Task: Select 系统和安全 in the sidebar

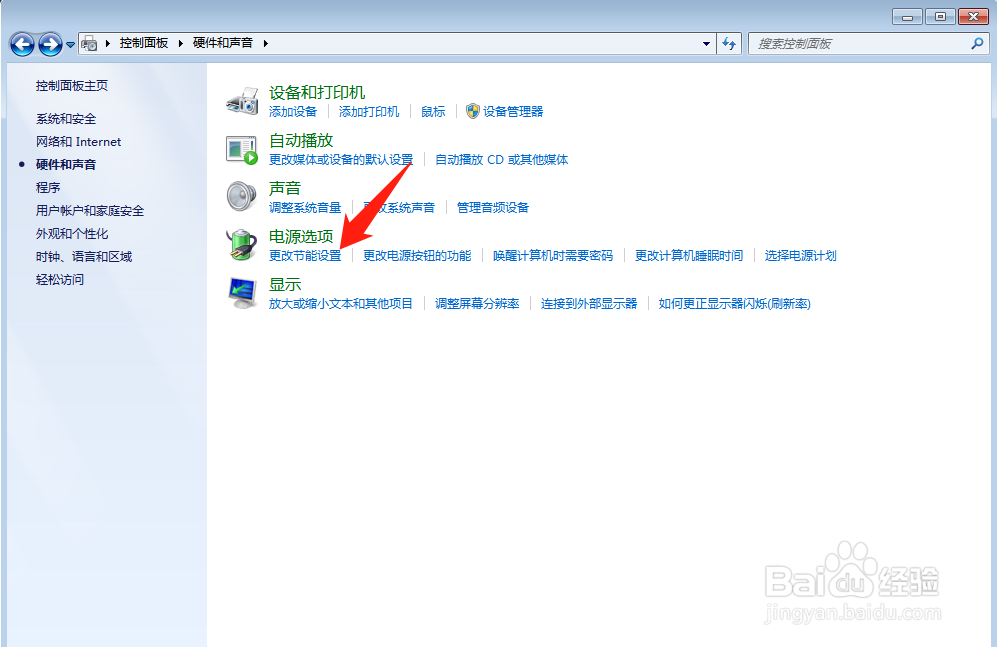Action: point(67,118)
